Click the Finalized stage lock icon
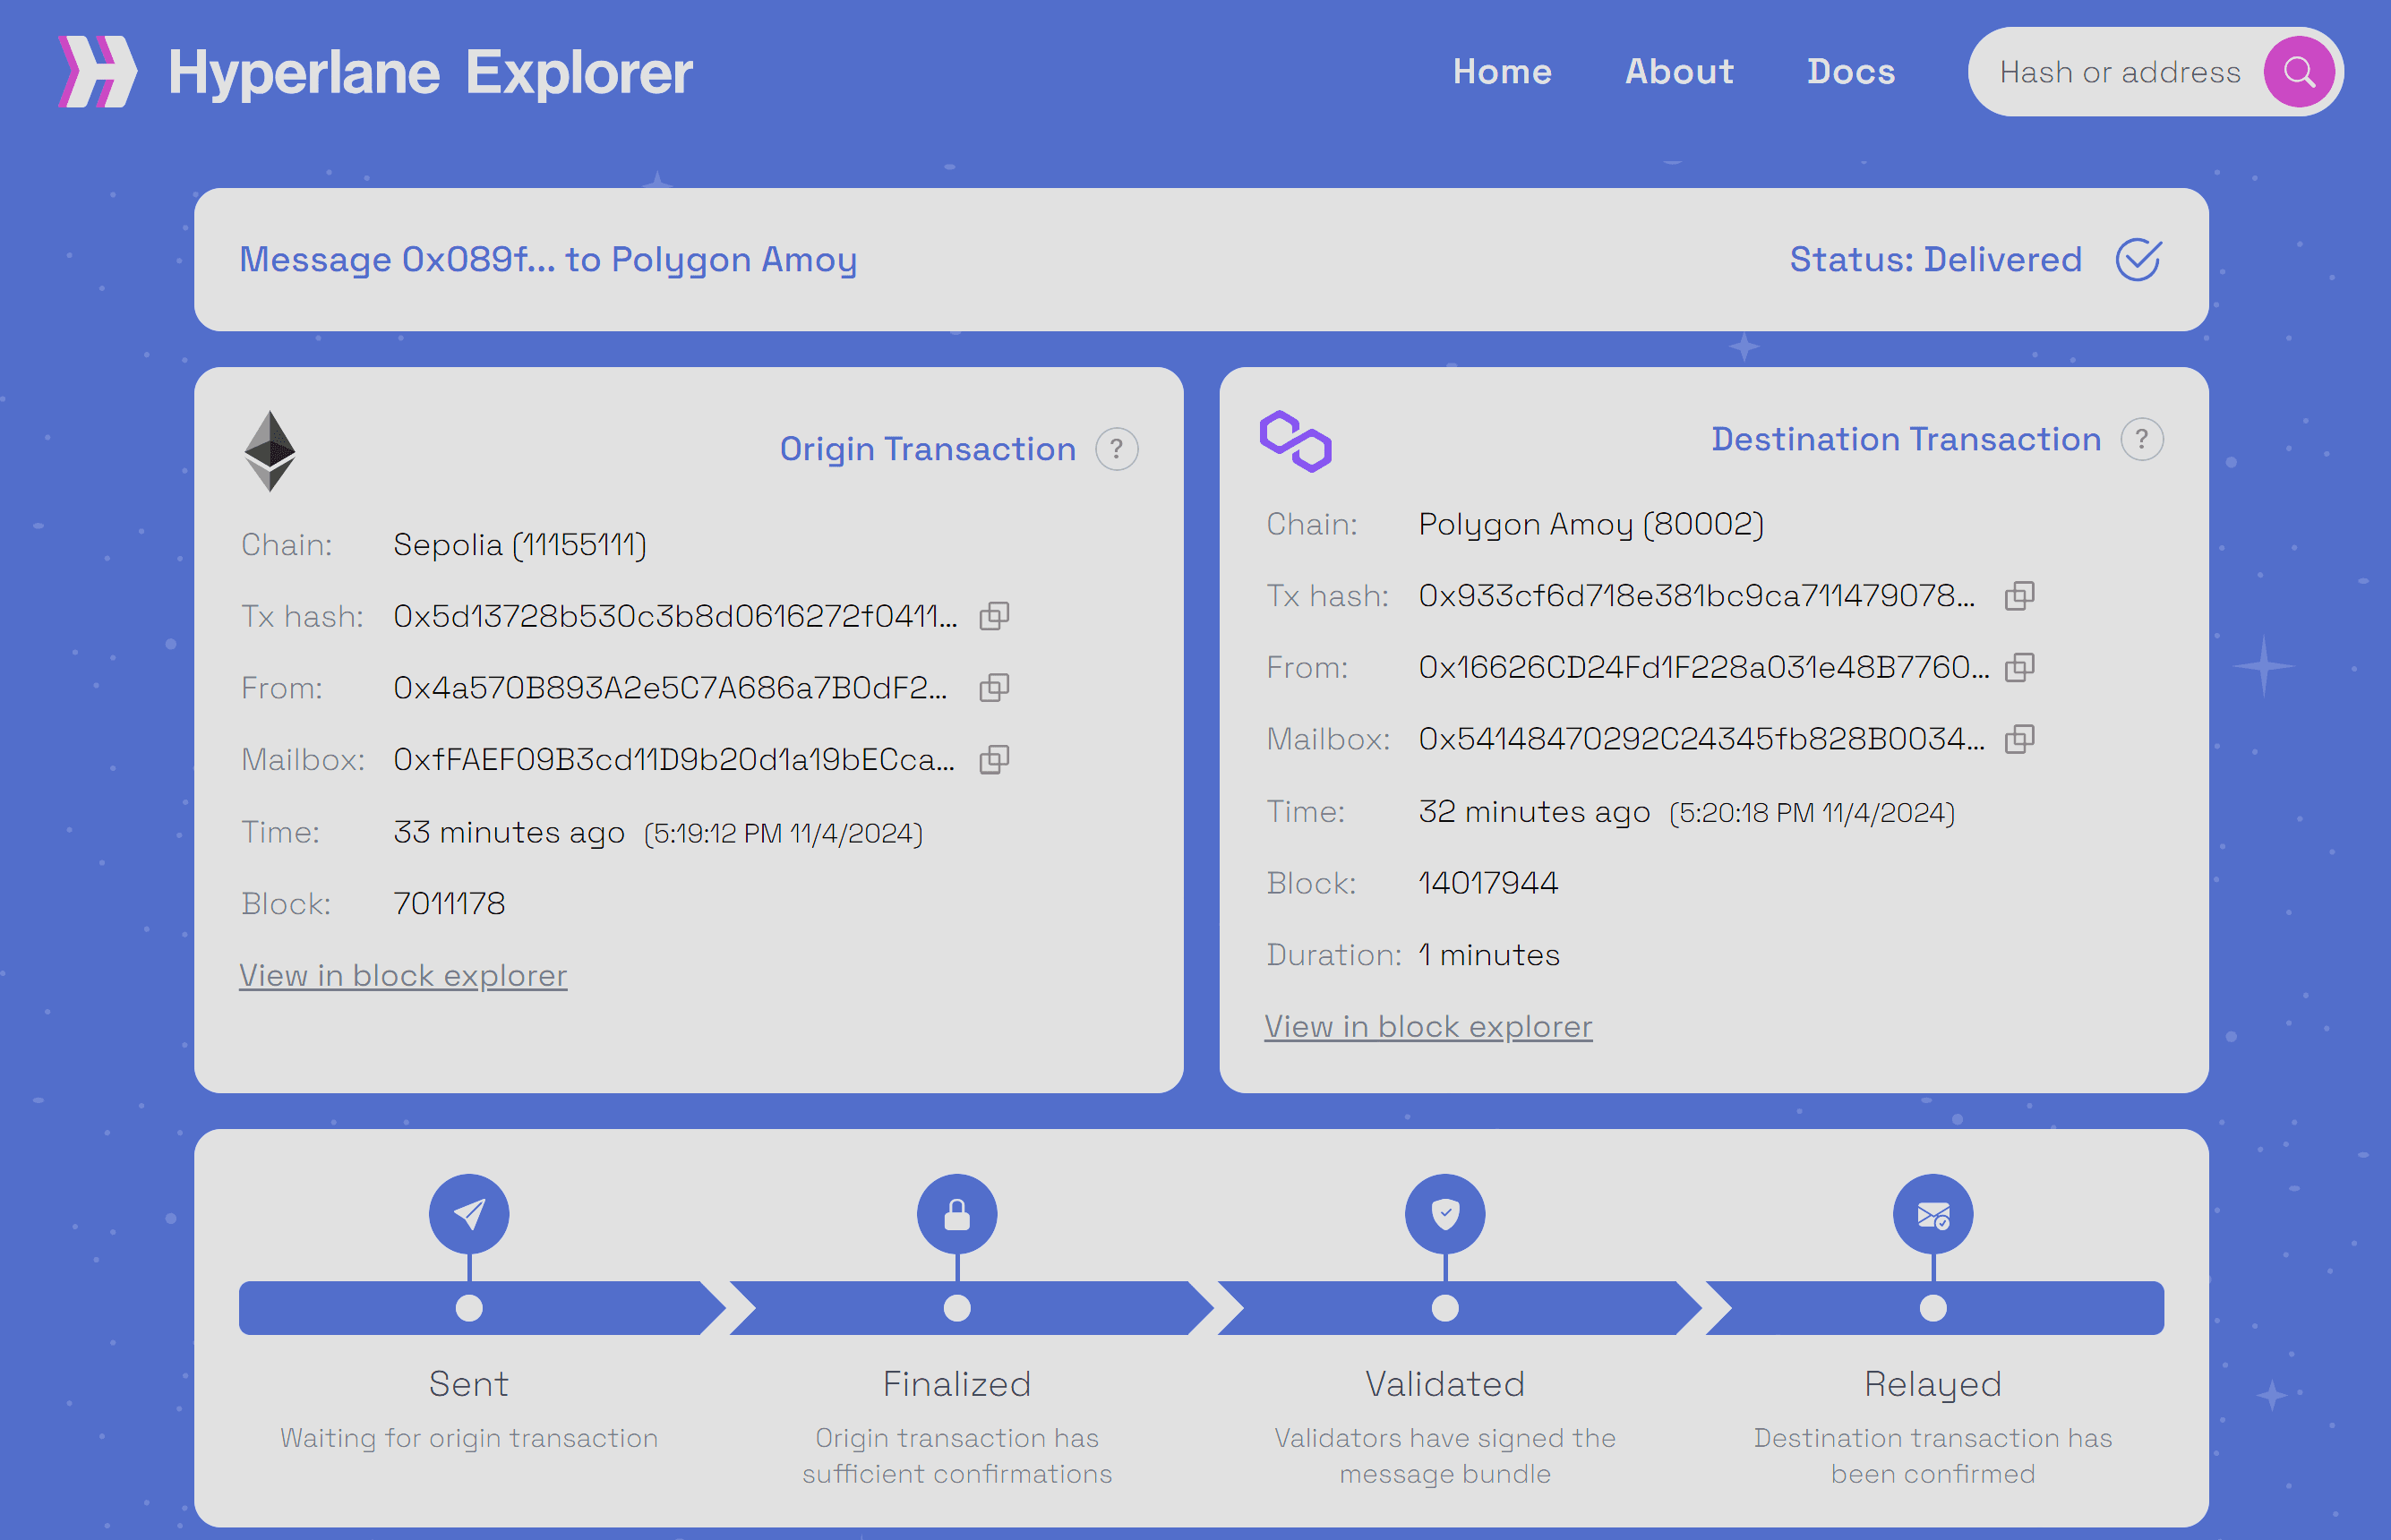The image size is (2391, 1540). [x=957, y=1214]
